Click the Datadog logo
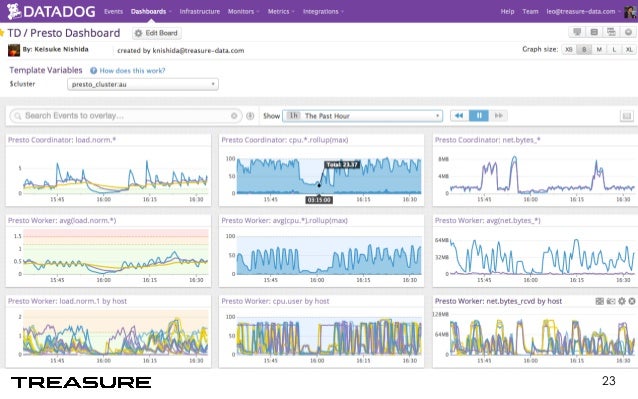Image resolution: width=638 pixels, height=399 pixels. tap(51, 11)
